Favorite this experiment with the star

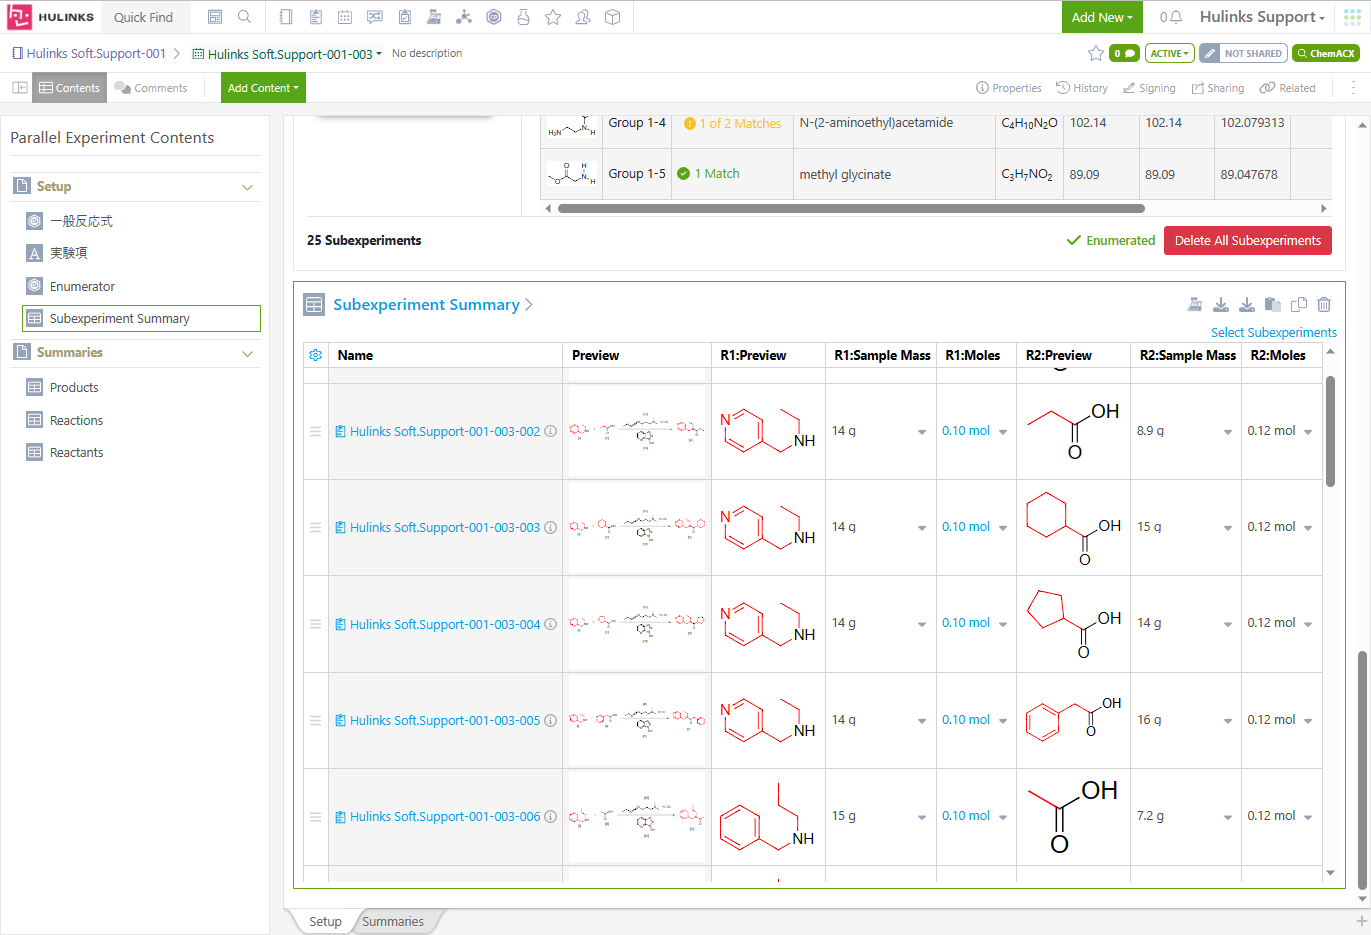1095,53
